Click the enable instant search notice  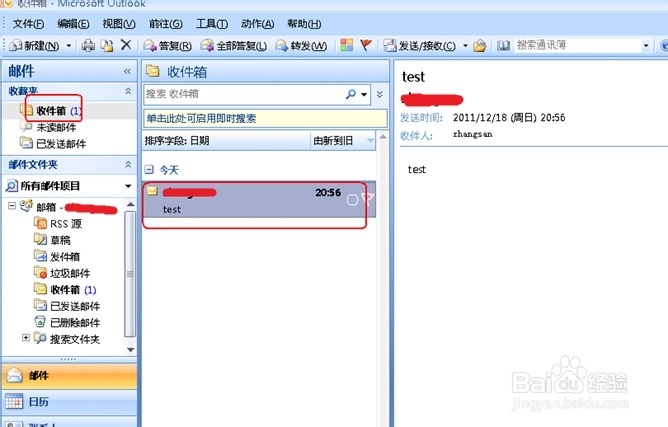click(x=265, y=118)
